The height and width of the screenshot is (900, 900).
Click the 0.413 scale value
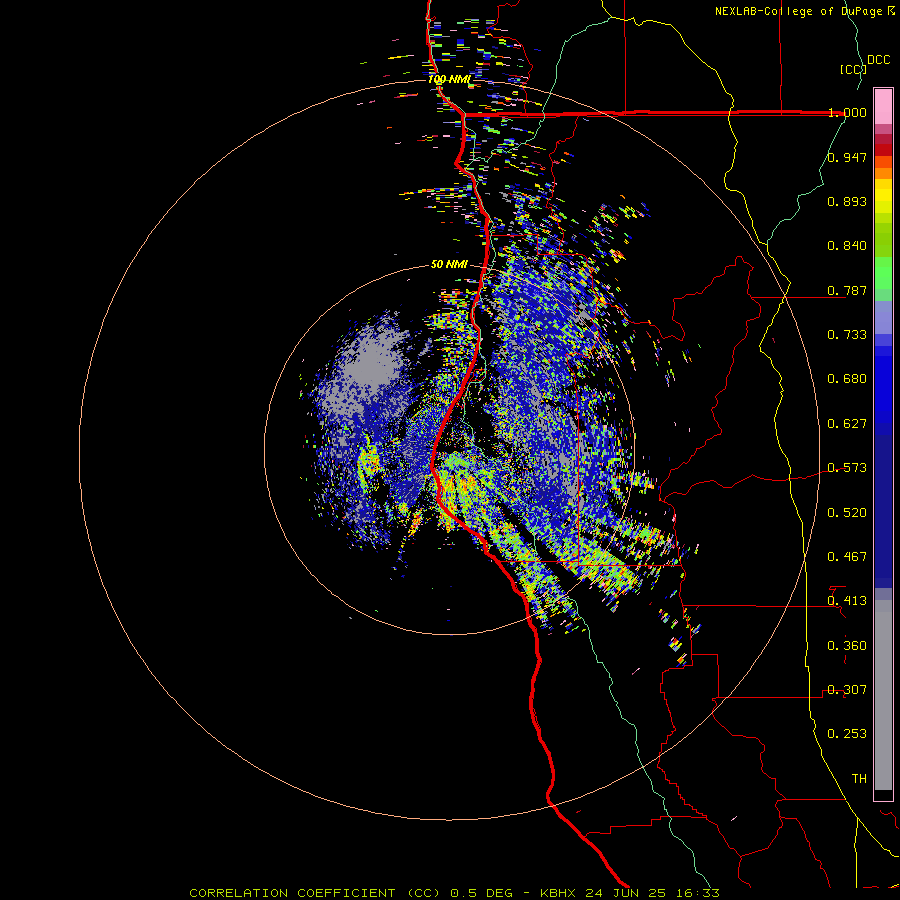coord(847,601)
